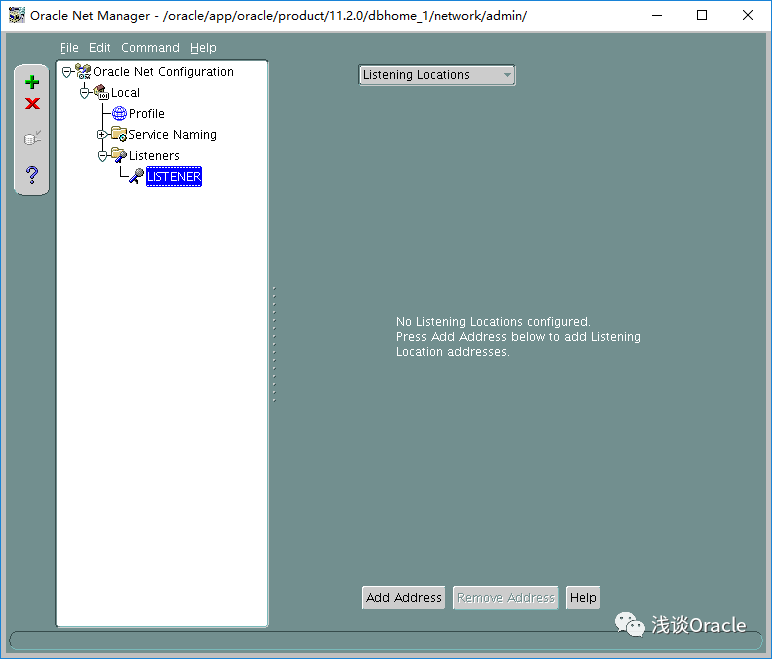Select the Oracle Net Configuration label

click(x=163, y=72)
